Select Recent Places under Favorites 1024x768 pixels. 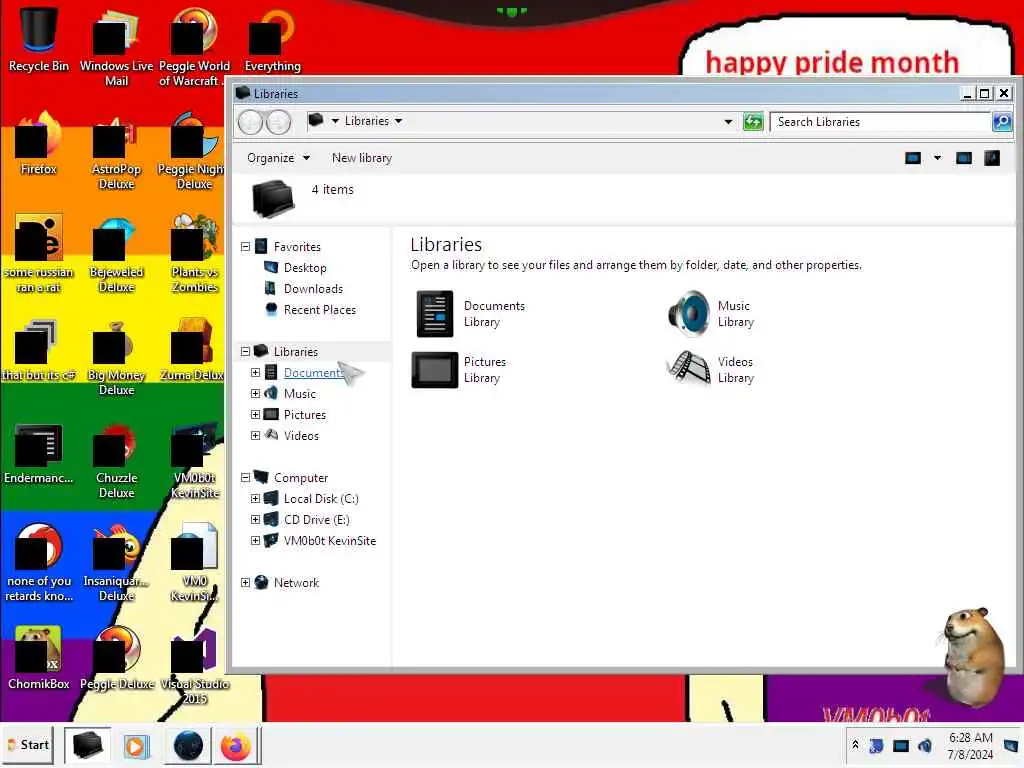(319, 310)
